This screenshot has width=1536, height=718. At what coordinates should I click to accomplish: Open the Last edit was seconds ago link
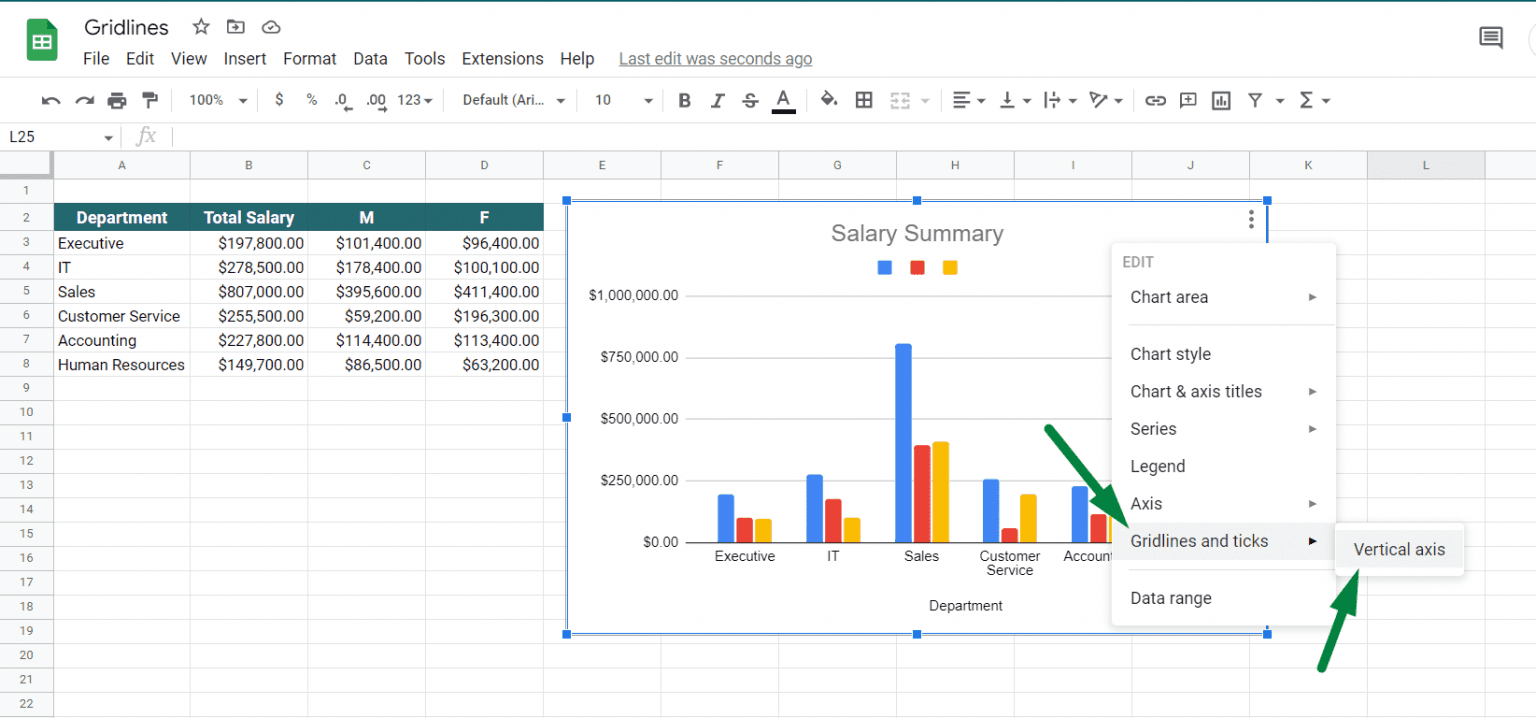coord(715,58)
